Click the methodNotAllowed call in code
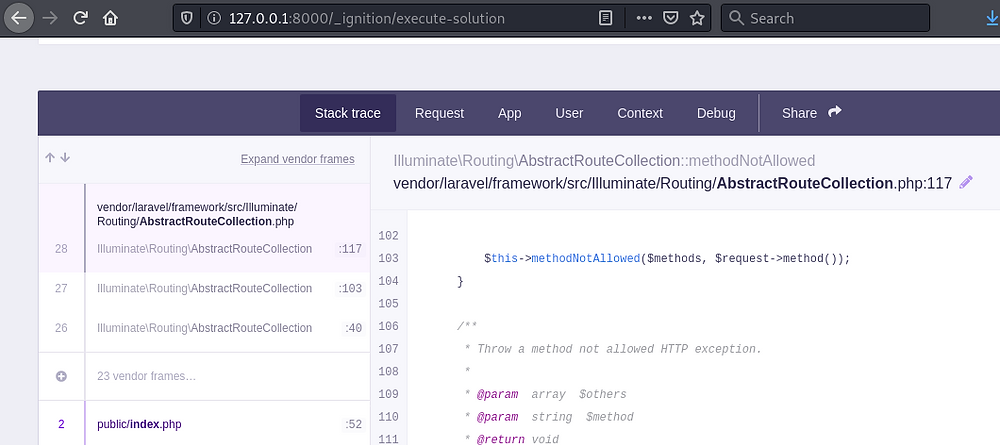This screenshot has width=1000, height=445. click(585, 258)
